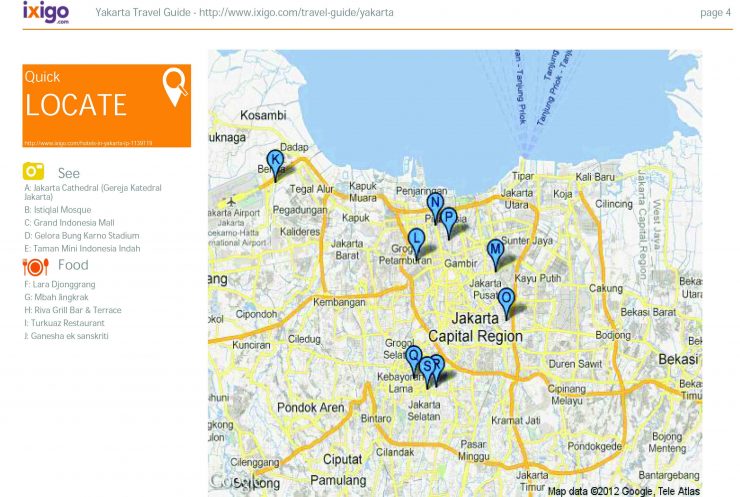Open the small hotels URL in the orange banner
The width and height of the screenshot is (740, 497).
click(88, 143)
